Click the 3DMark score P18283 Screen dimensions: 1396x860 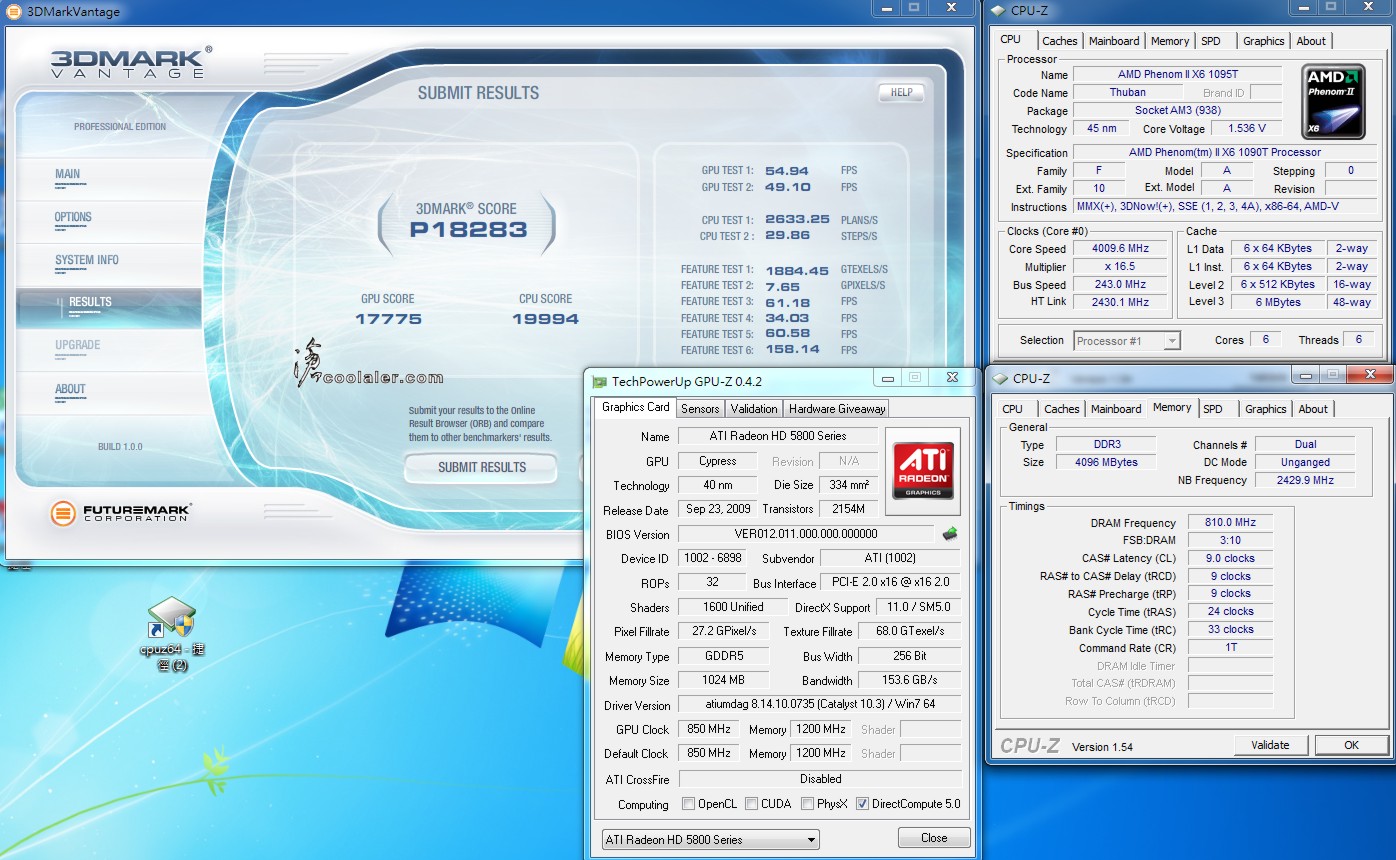(x=468, y=230)
